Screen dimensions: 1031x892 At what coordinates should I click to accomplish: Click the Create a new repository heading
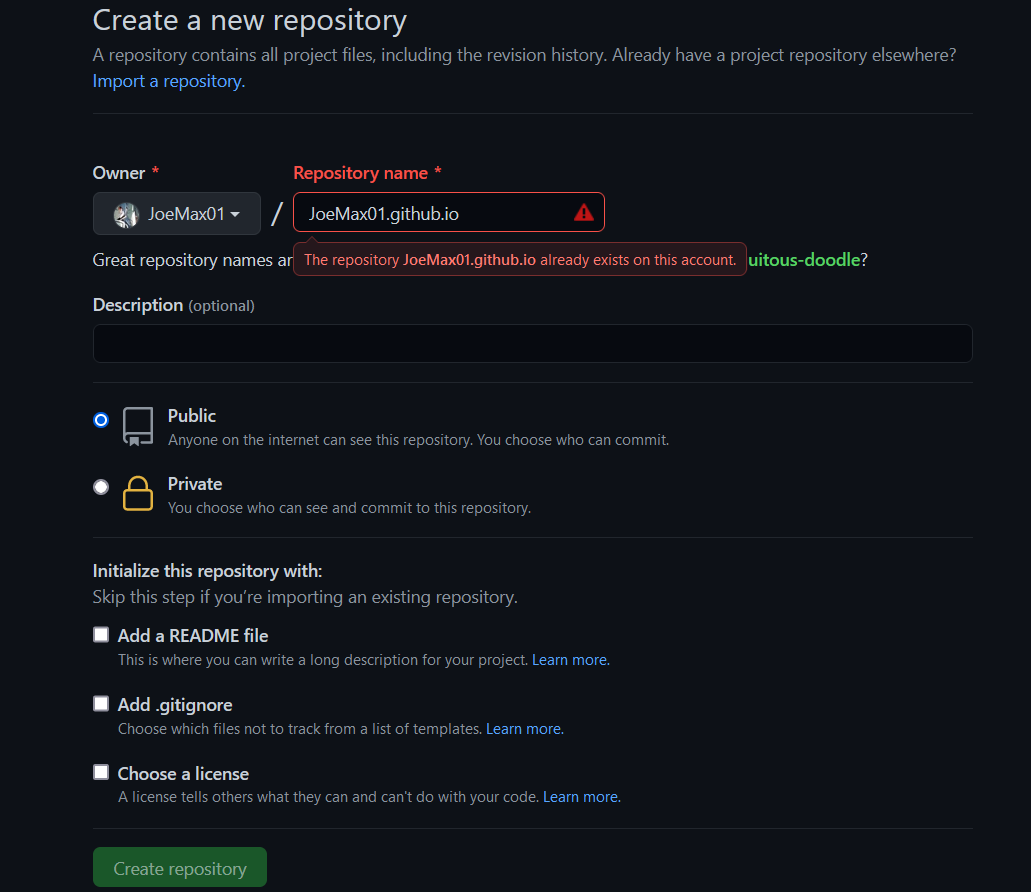250,20
